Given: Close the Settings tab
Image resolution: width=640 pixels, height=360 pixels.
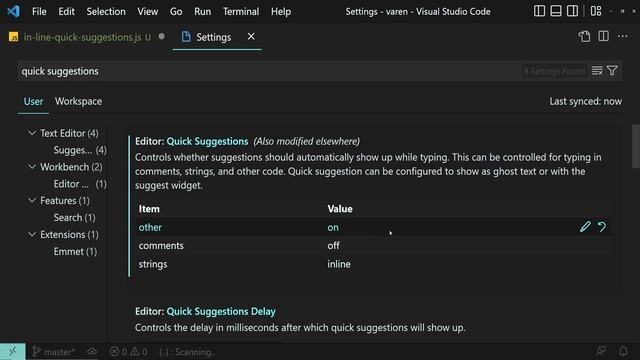Looking at the screenshot, I should click(x=251, y=36).
